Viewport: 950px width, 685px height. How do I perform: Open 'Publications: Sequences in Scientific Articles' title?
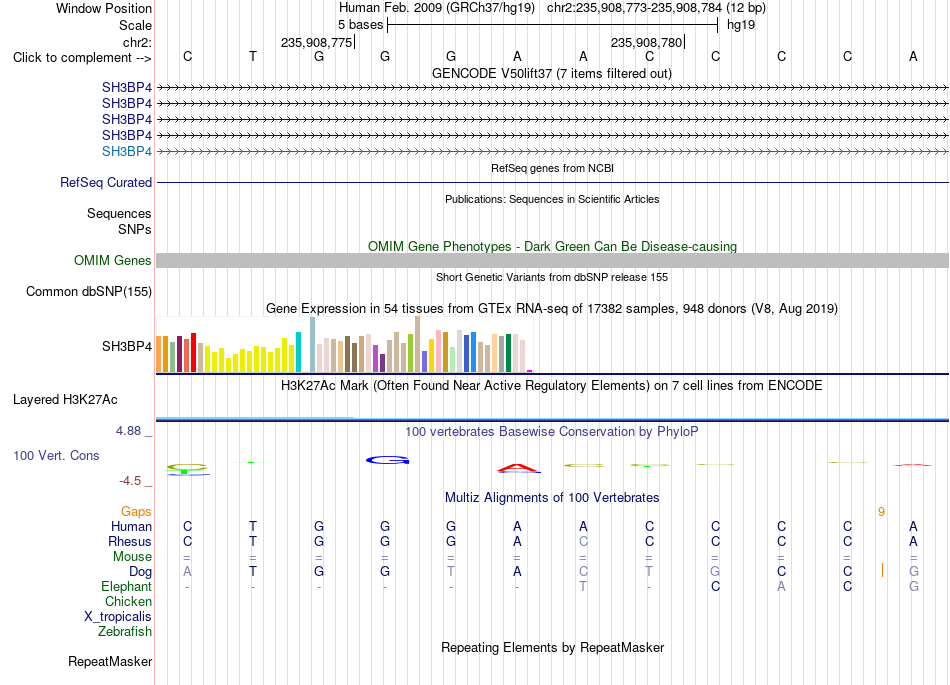(552, 199)
